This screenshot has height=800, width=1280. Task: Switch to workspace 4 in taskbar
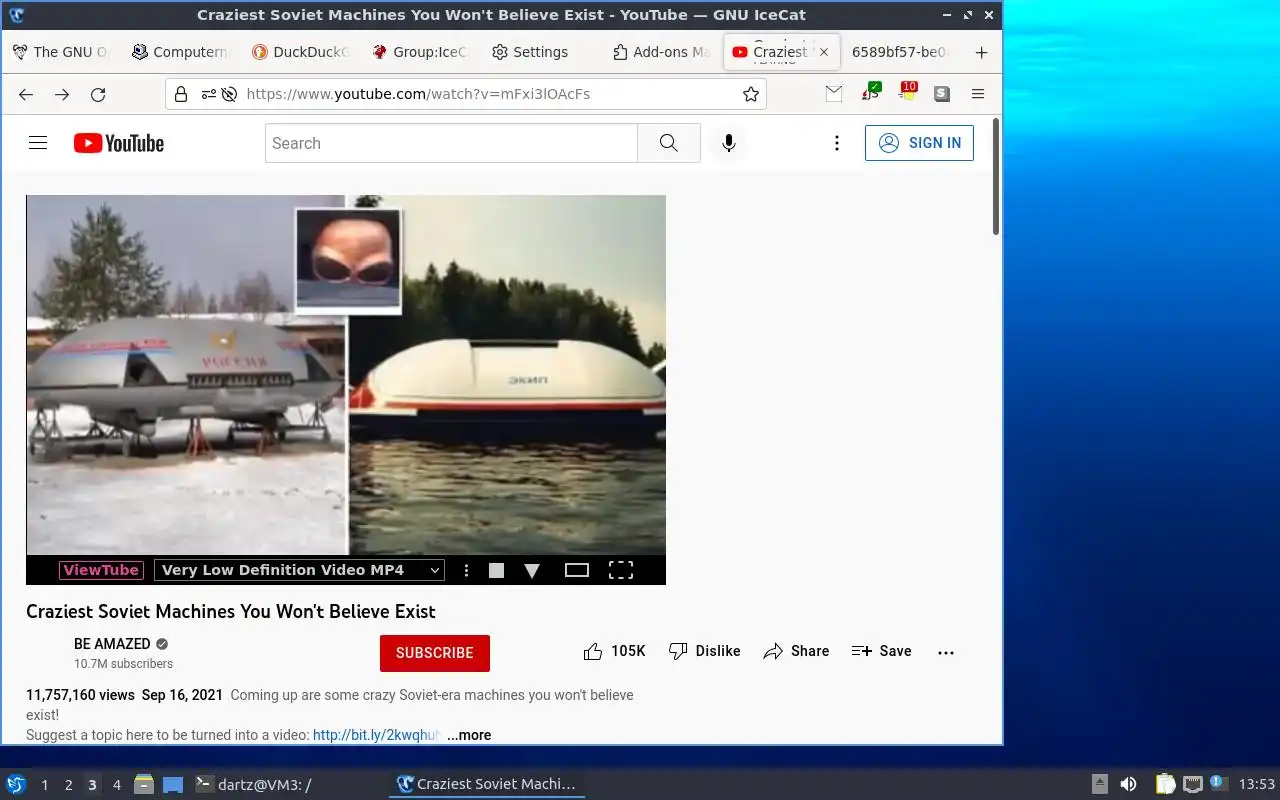tap(116, 785)
